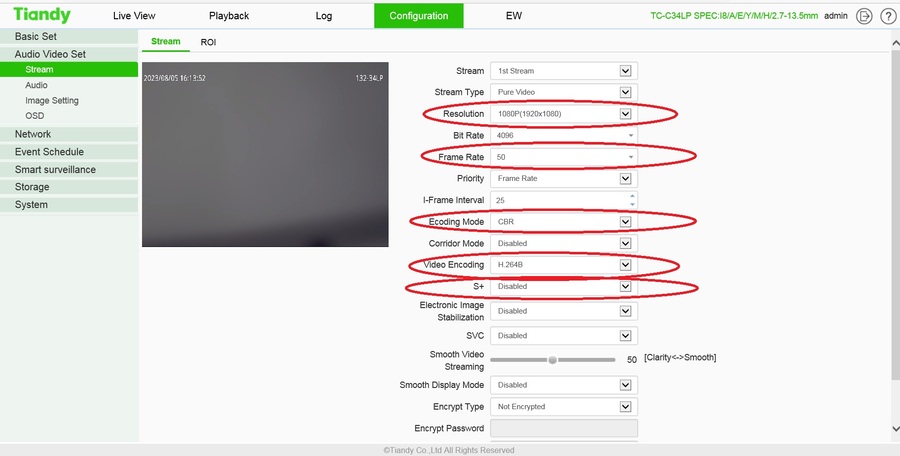Switch to the ROI sub-tab

[x=208, y=42]
